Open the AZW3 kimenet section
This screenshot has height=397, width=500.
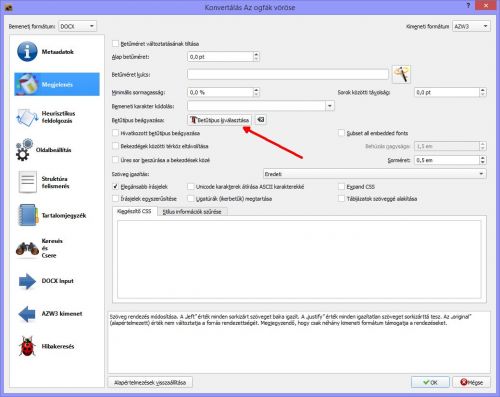[x=57, y=314]
